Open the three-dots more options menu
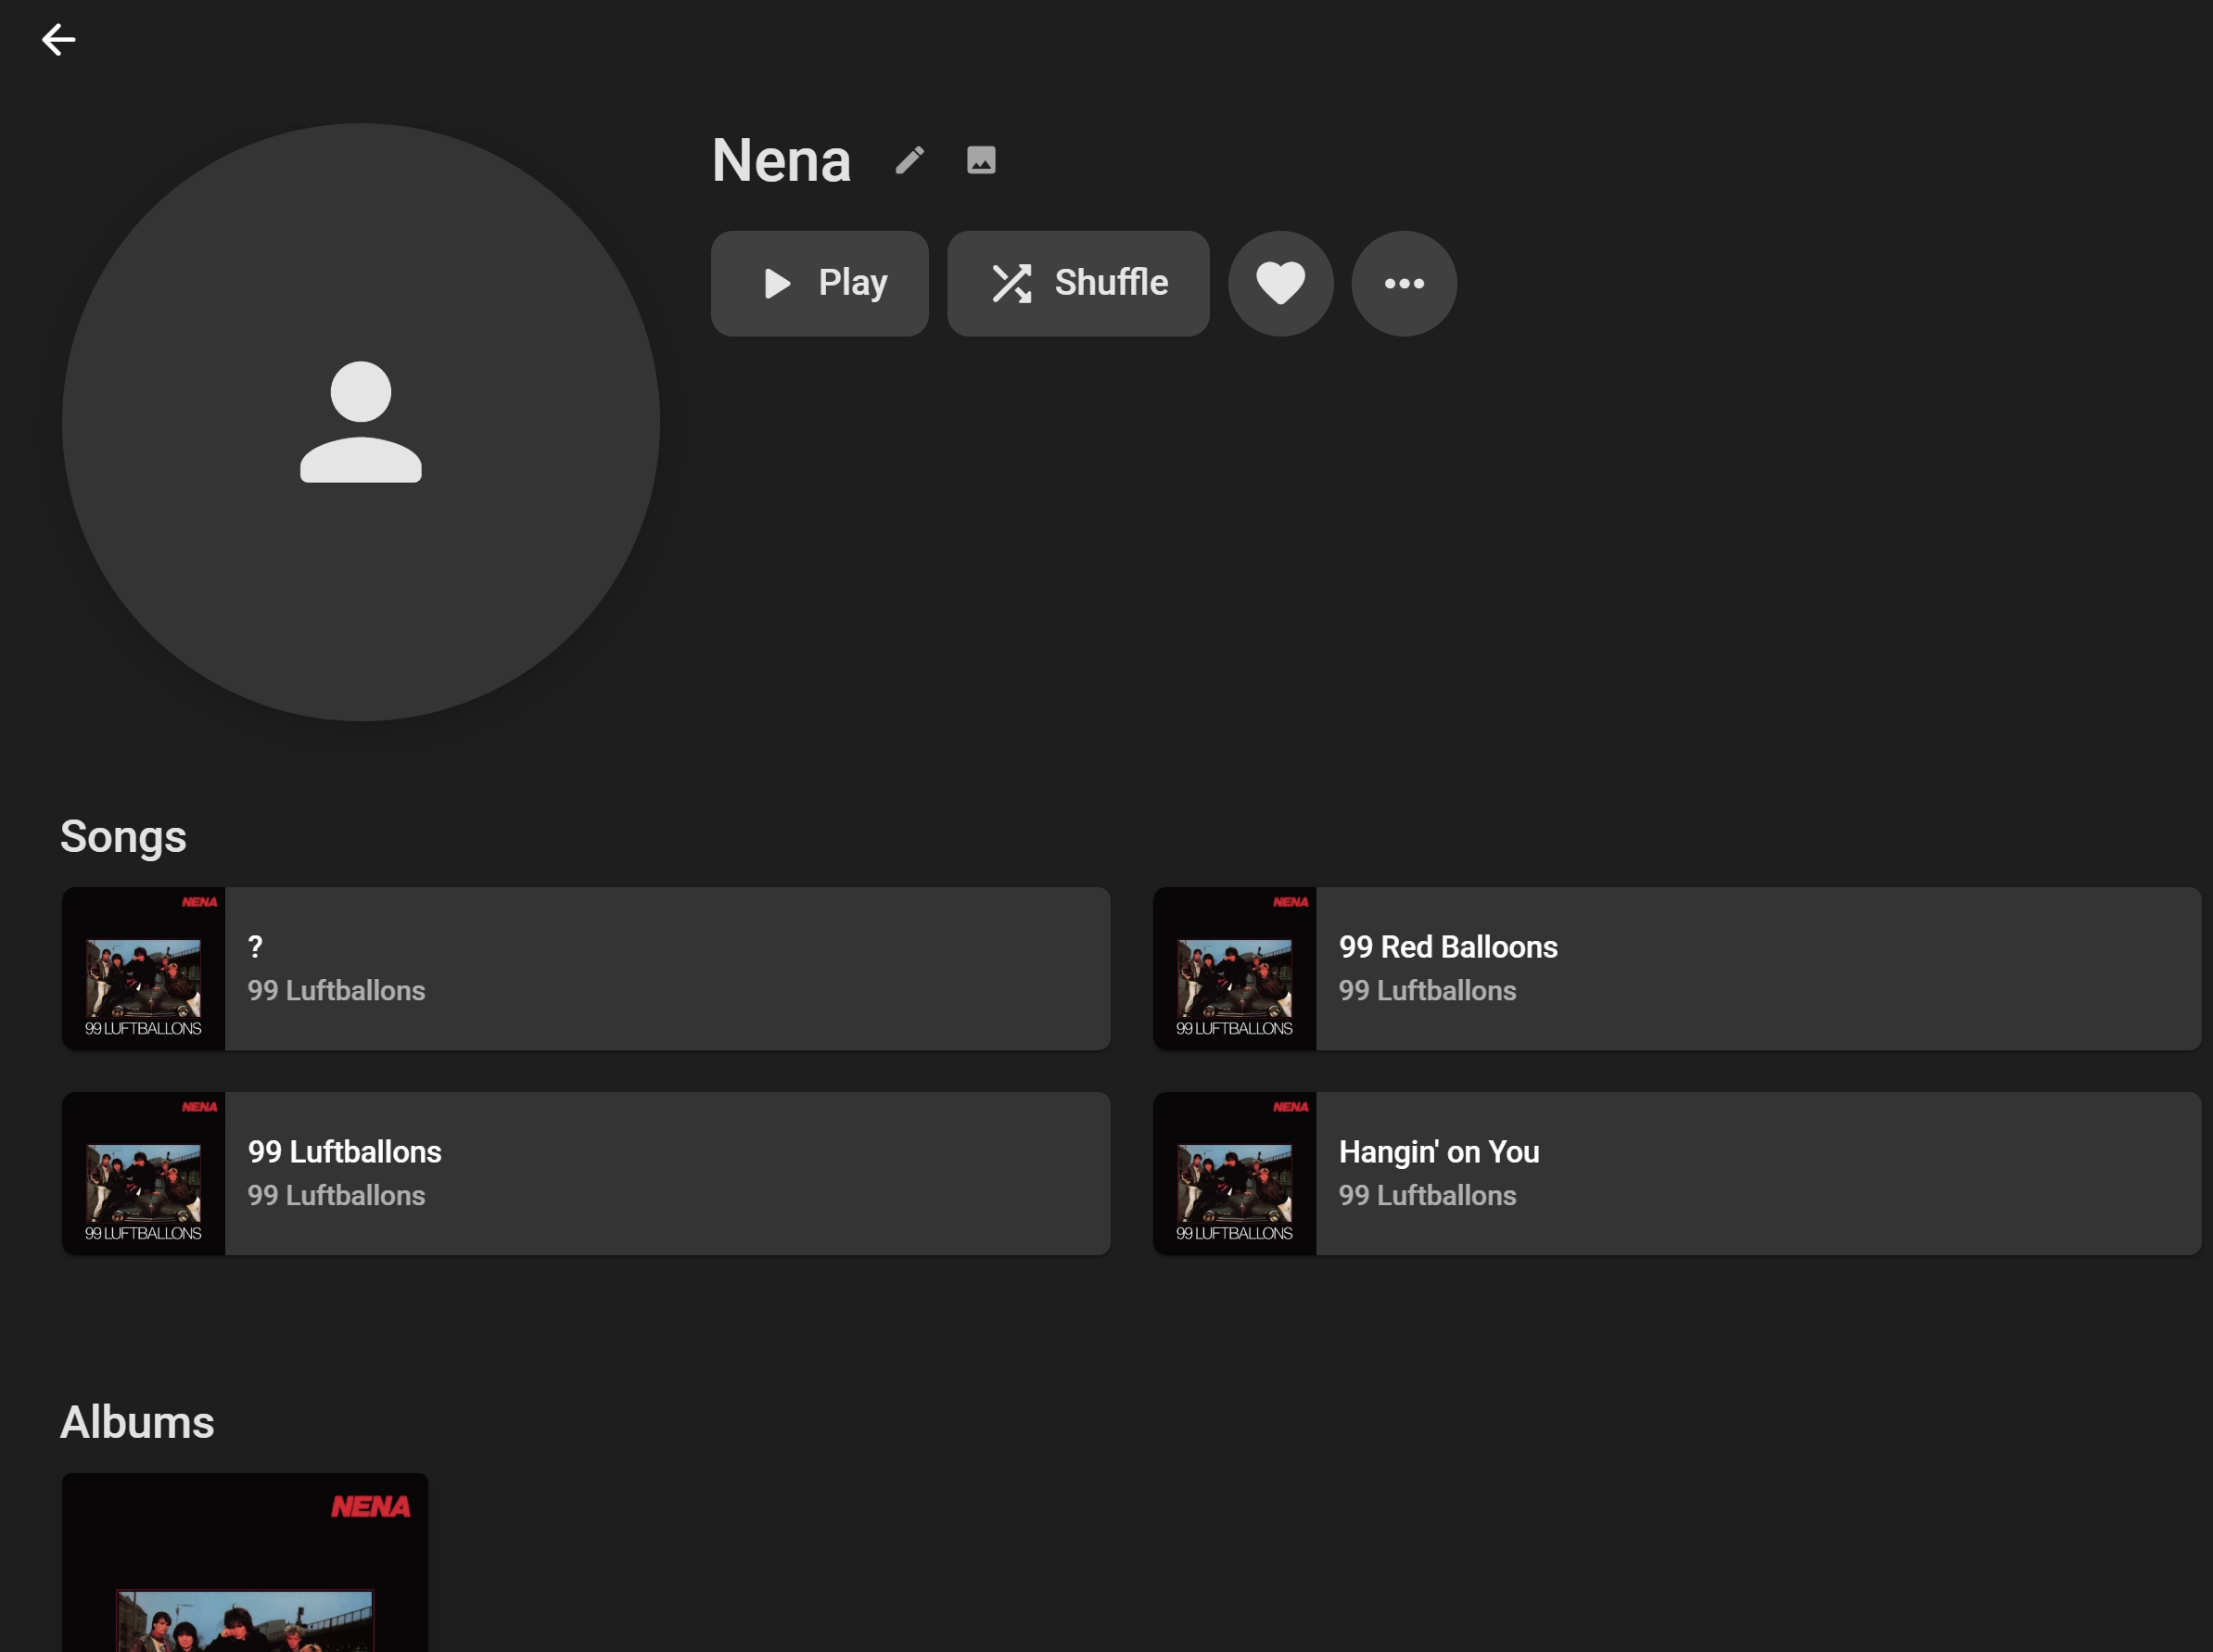Image resolution: width=2213 pixels, height=1652 pixels. tap(1404, 284)
